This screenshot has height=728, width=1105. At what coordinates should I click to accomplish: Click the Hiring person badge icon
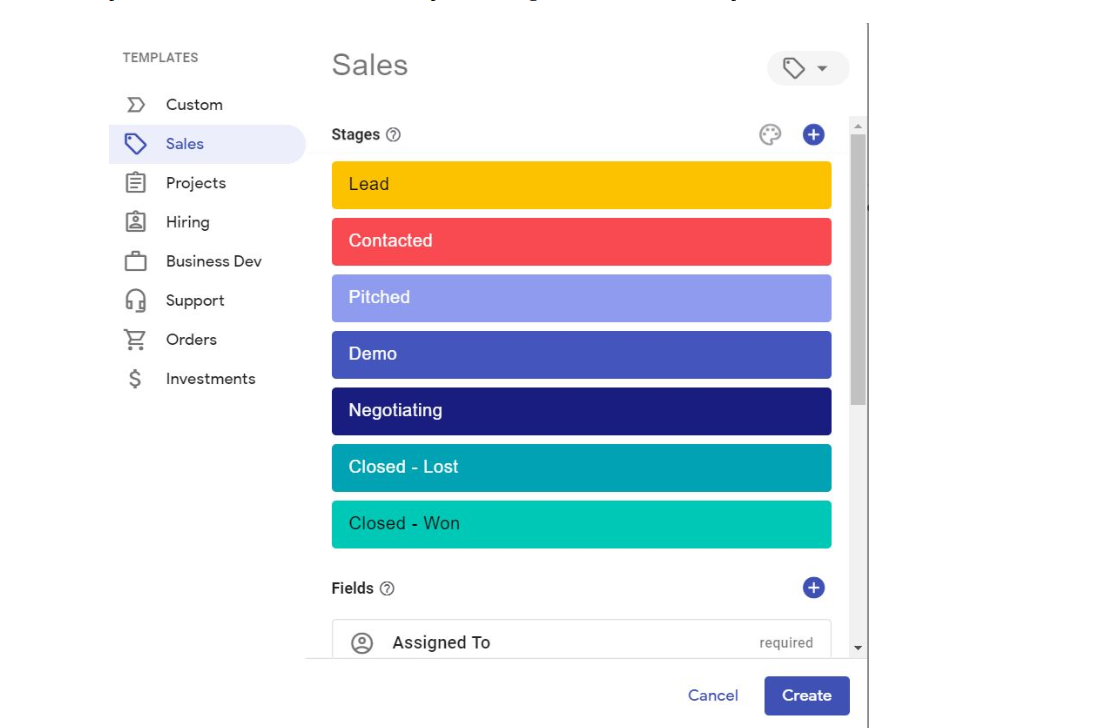(135, 222)
